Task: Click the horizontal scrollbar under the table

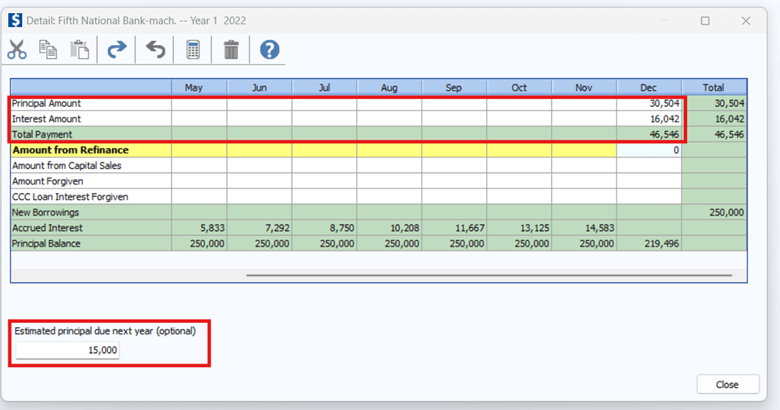Action: (x=489, y=275)
